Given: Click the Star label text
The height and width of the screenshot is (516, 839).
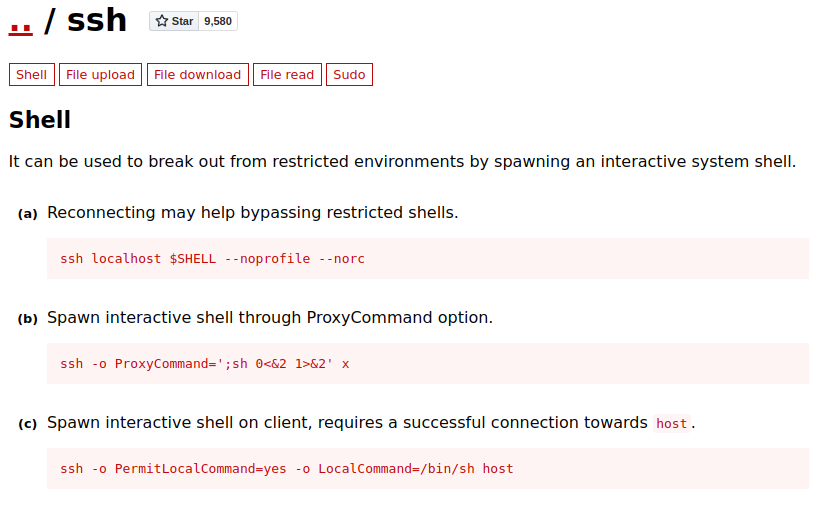Looking at the screenshot, I should 182,21.
